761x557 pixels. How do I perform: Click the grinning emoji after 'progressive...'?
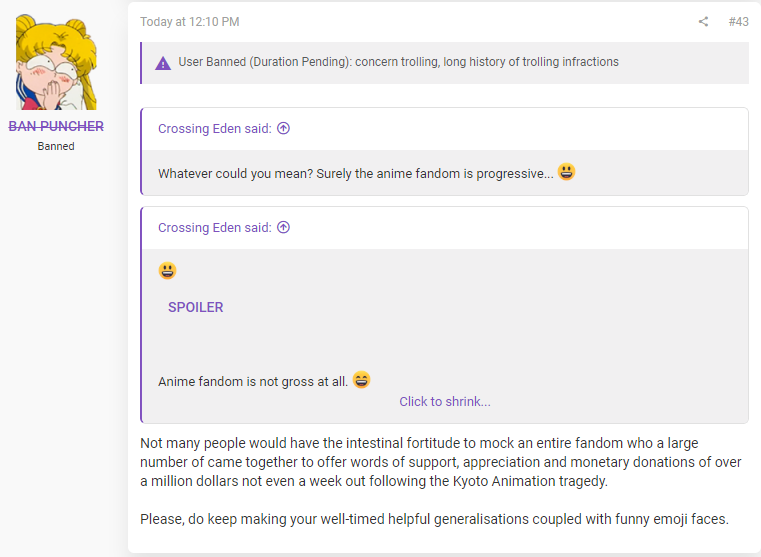coord(566,172)
